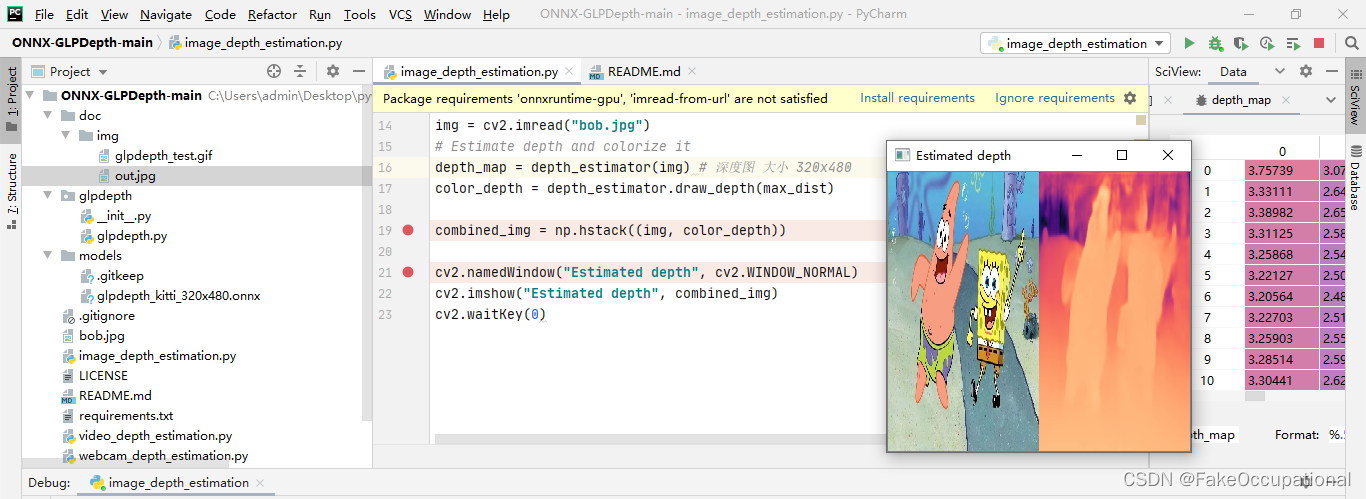Open the Navigate menu

click(x=166, y=15)
